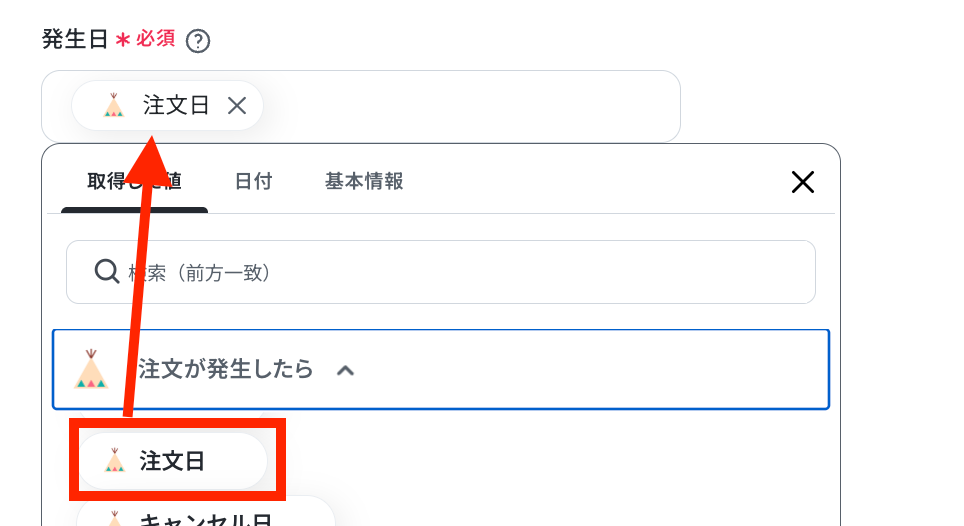Viewport: 964px width, 526px height.
Task: Close the value picker panel
Action: point(802,182)
